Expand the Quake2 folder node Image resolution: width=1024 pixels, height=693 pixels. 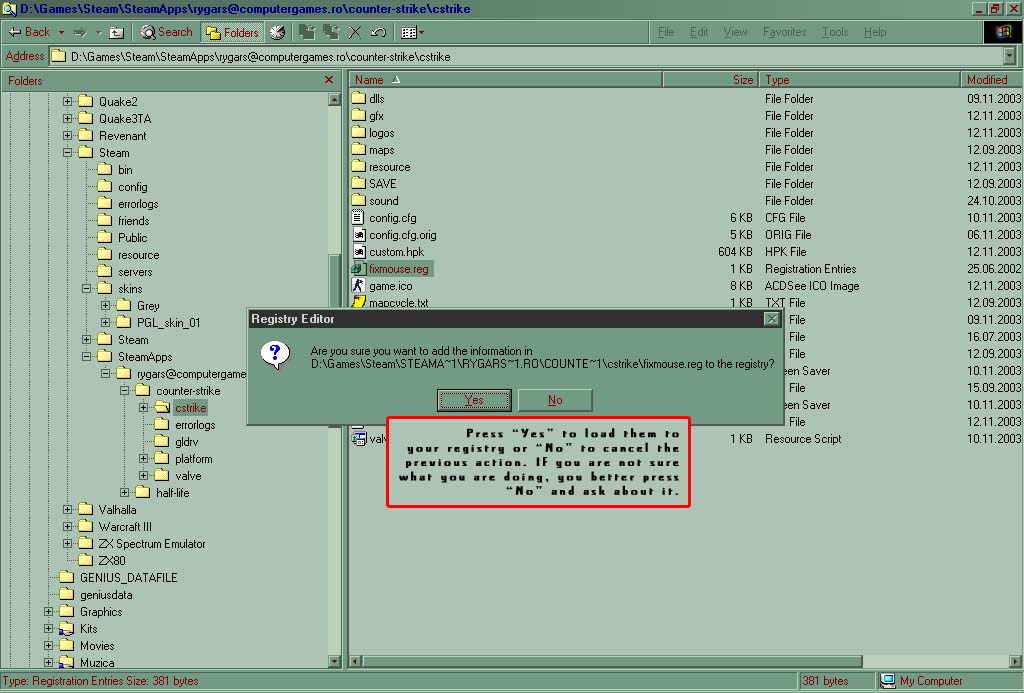67,101
